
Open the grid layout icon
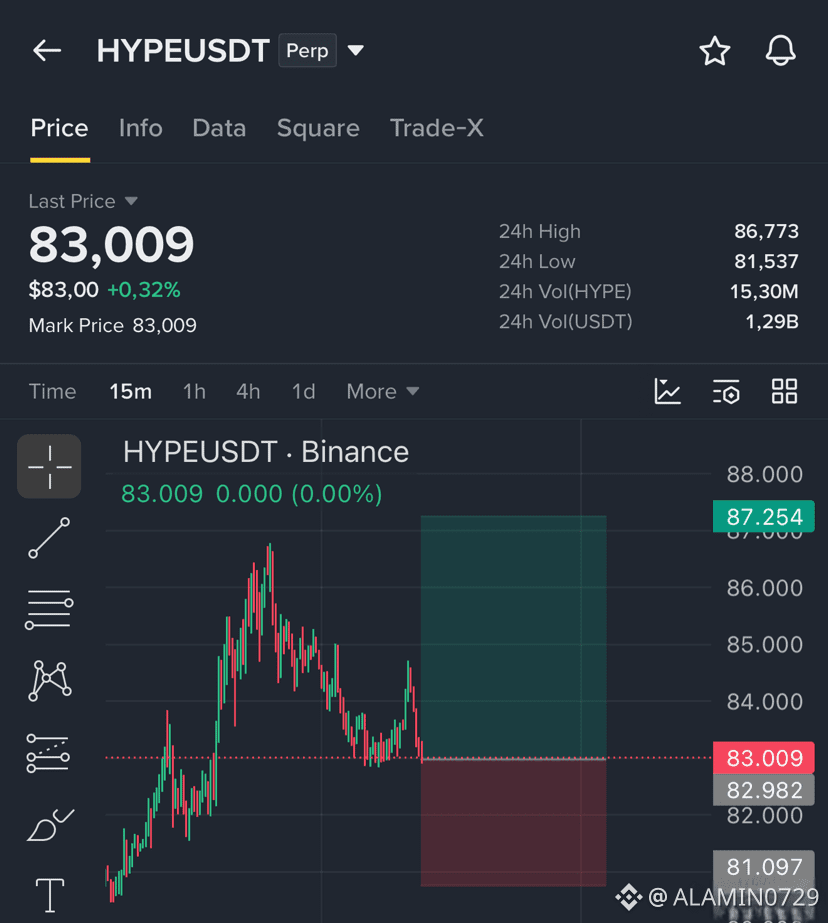(784, 391)
